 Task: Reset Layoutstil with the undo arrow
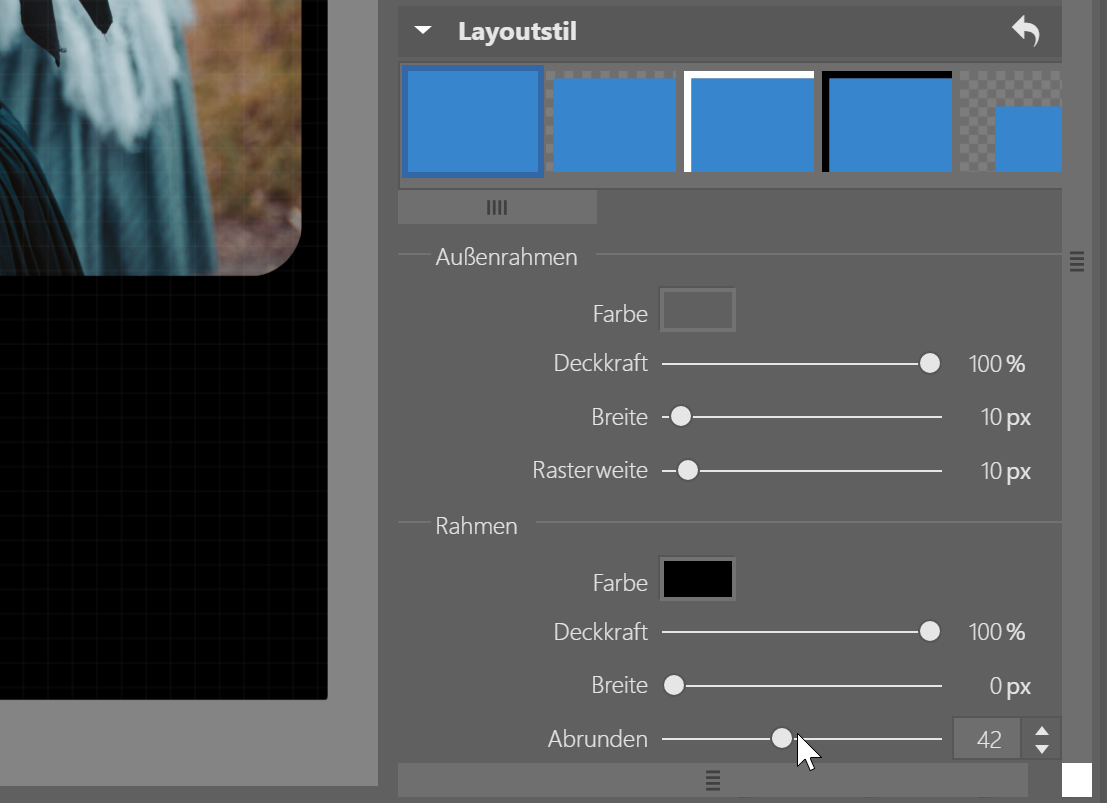1025,32
